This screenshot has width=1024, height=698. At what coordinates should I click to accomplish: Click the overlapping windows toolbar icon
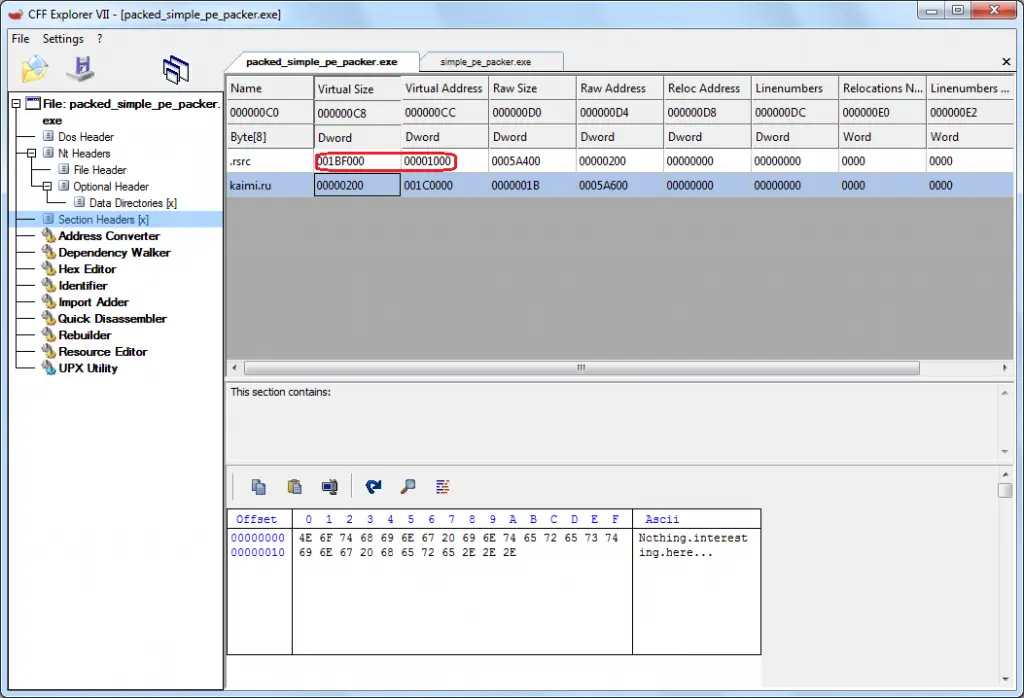pos(176,67)
